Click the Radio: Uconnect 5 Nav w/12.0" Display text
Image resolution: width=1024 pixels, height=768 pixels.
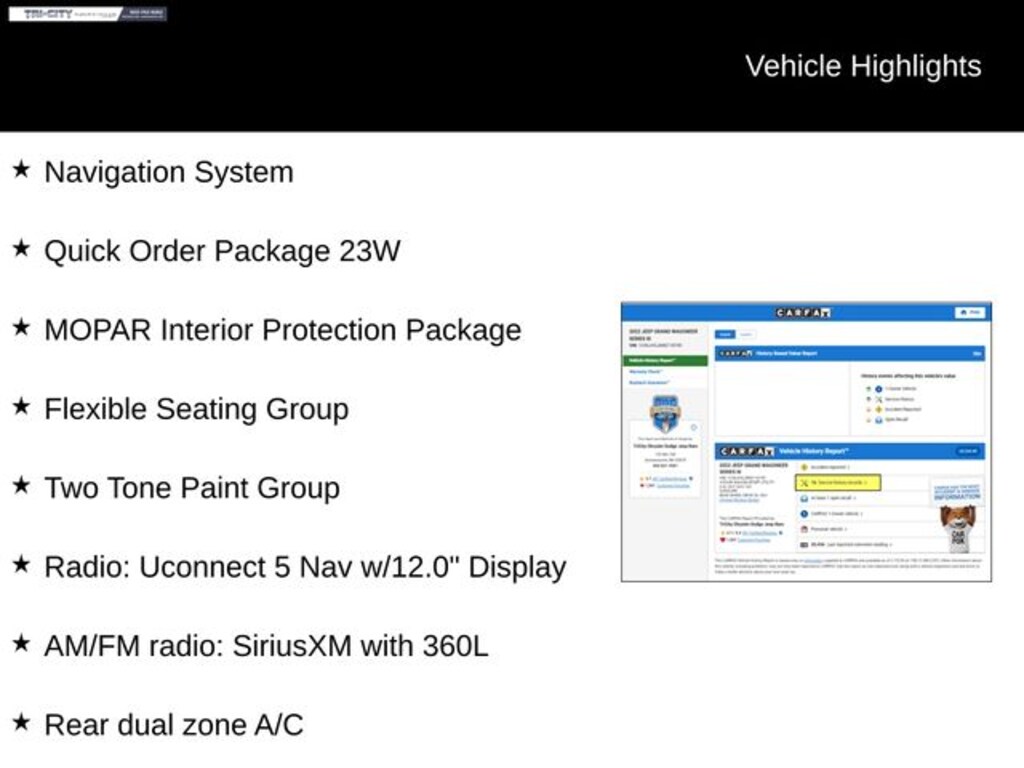(305, 567)
